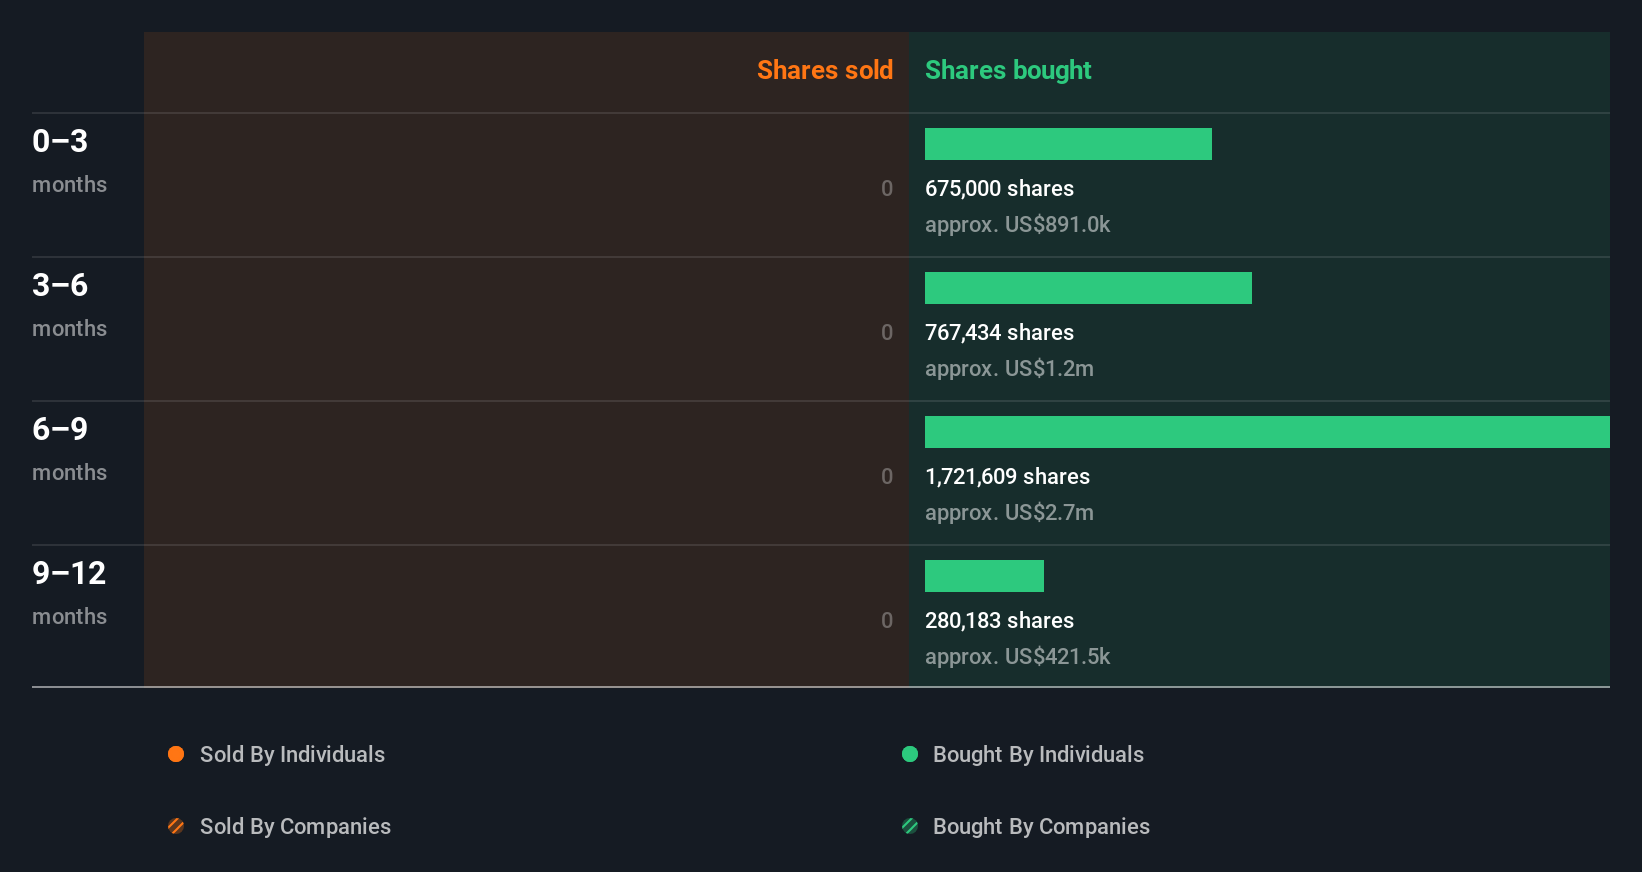The height and width of the screenshot is (872, 1642).
Task: Click the Shares sold column header
Action: click(825, 70)
